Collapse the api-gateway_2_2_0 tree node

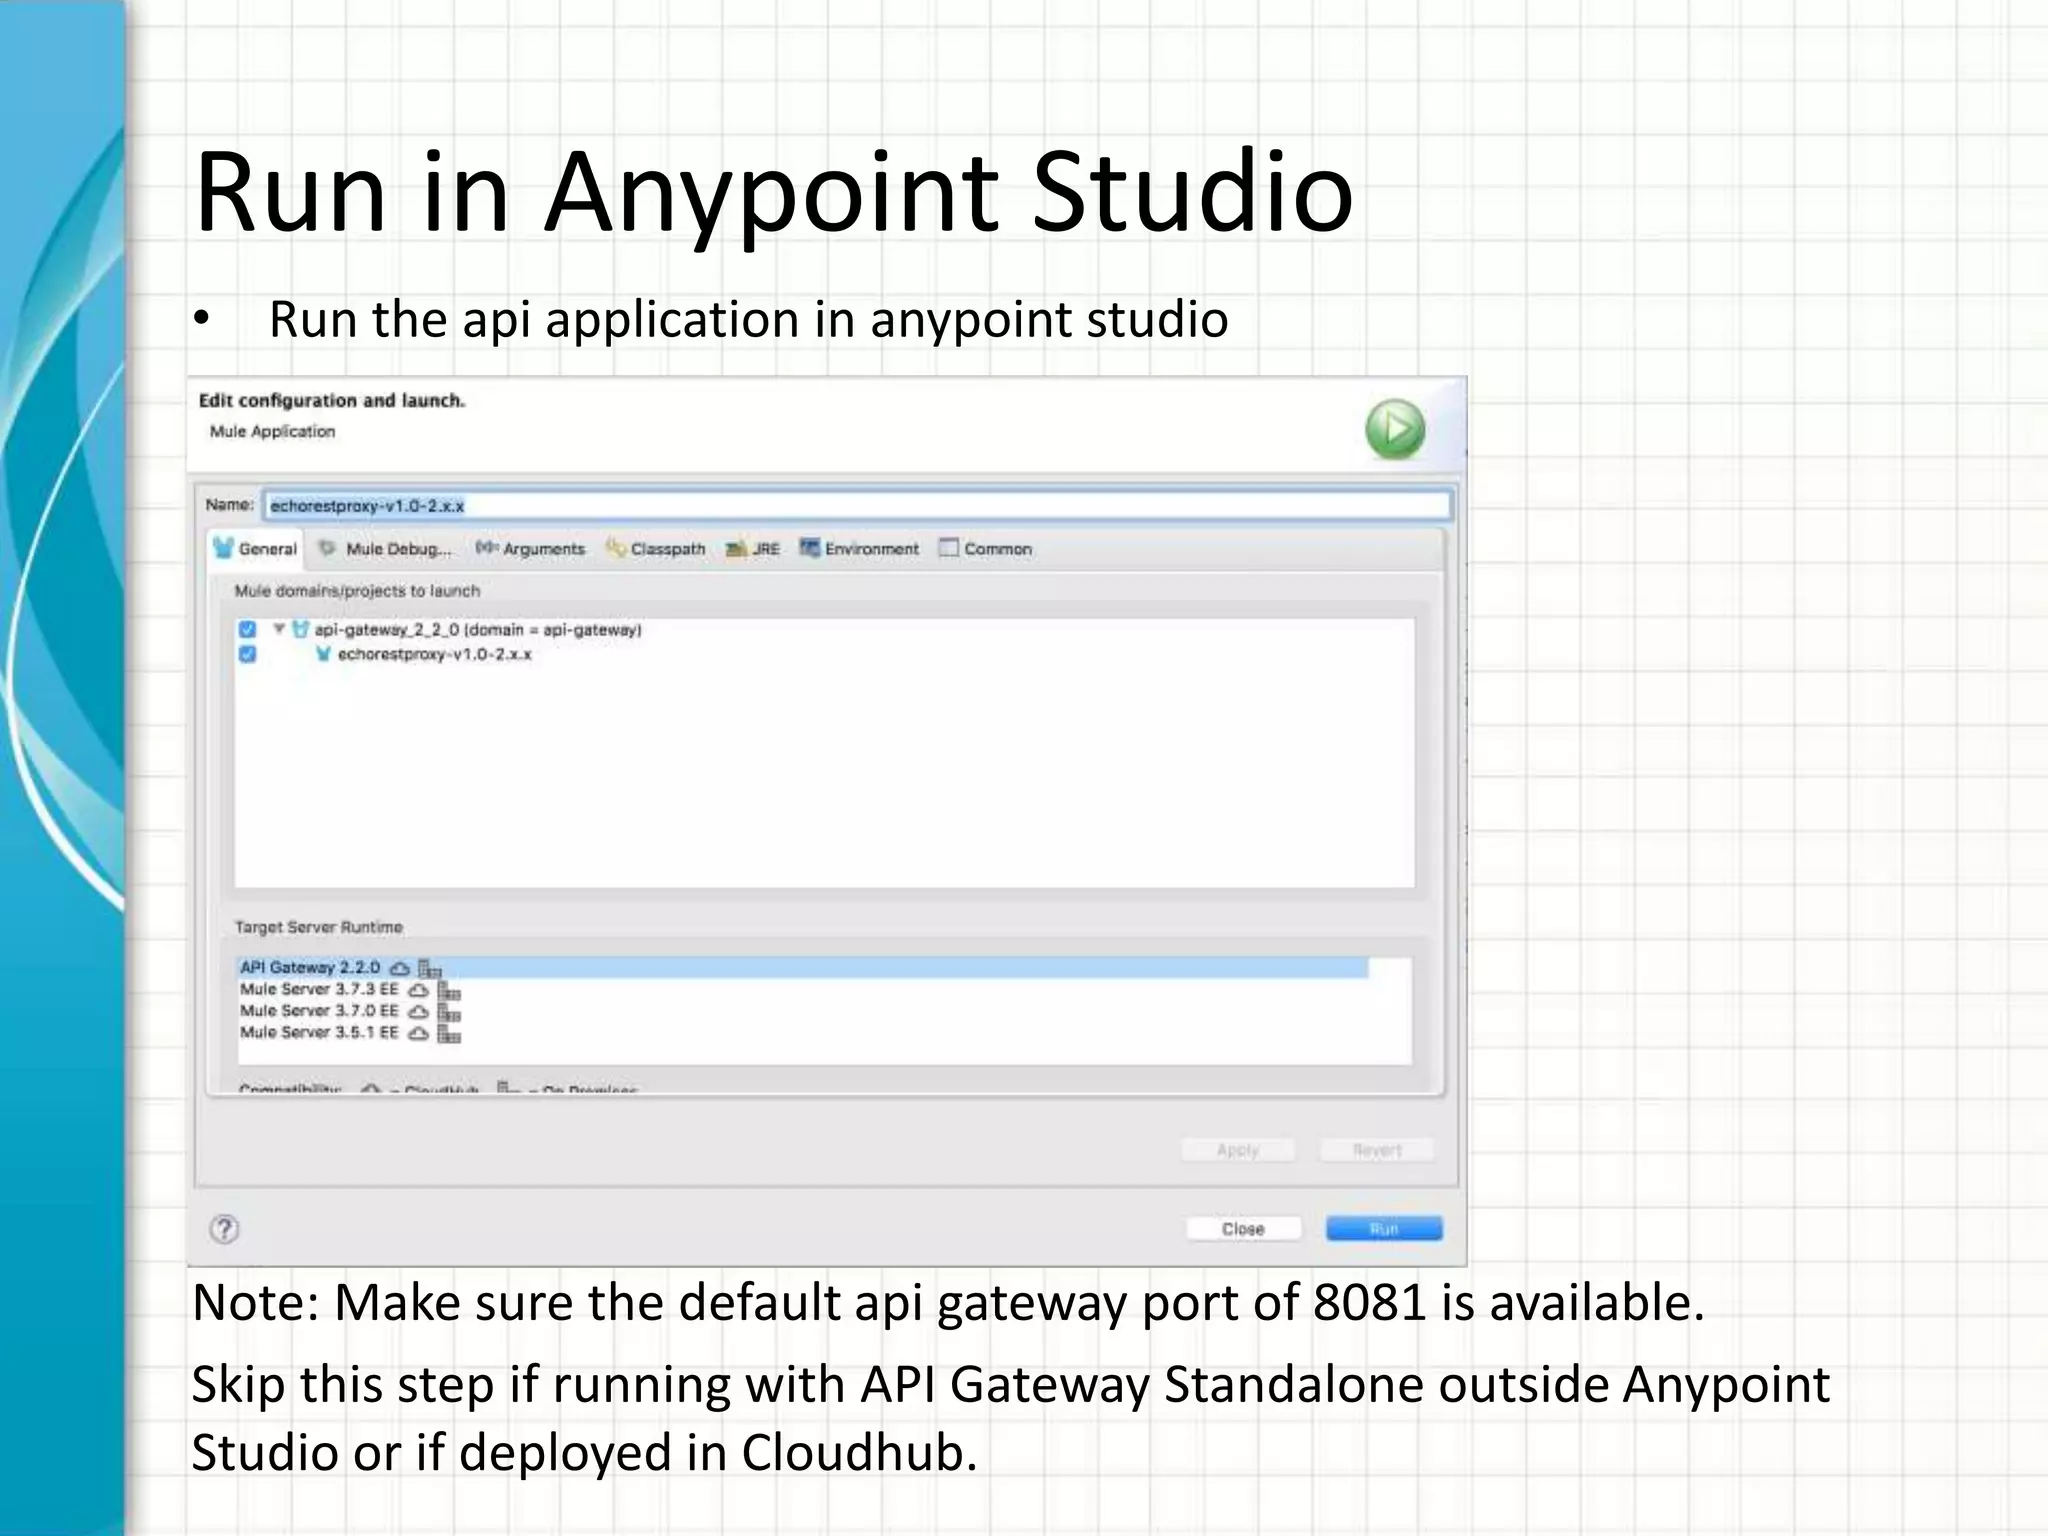(279, 629)
